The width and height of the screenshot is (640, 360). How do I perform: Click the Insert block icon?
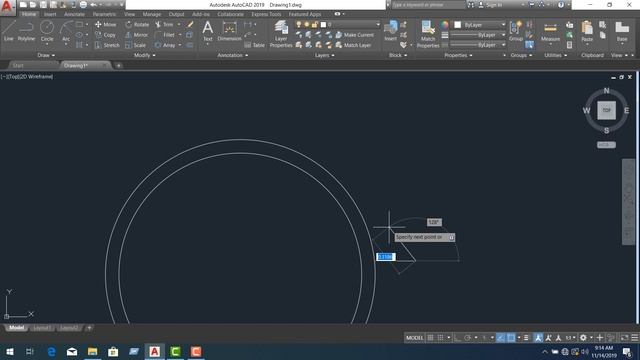coord(391,31)
